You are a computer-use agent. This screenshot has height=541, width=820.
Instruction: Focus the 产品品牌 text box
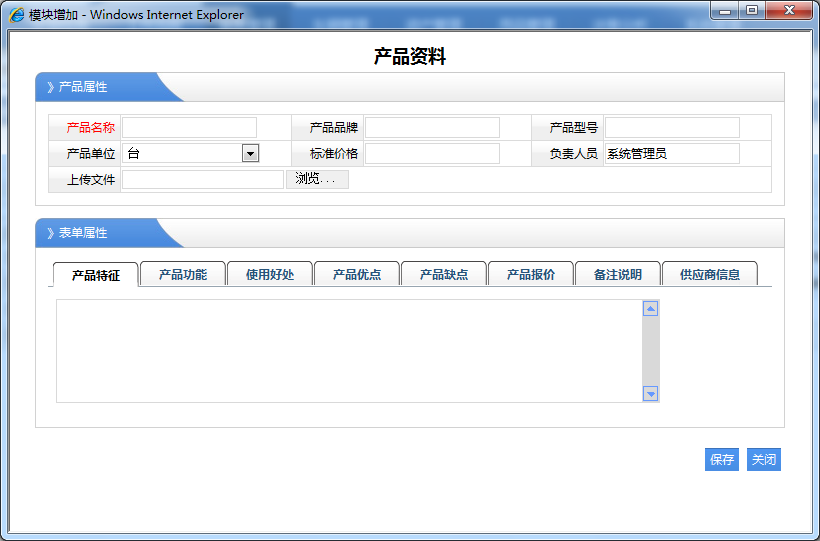click(432, 127)
